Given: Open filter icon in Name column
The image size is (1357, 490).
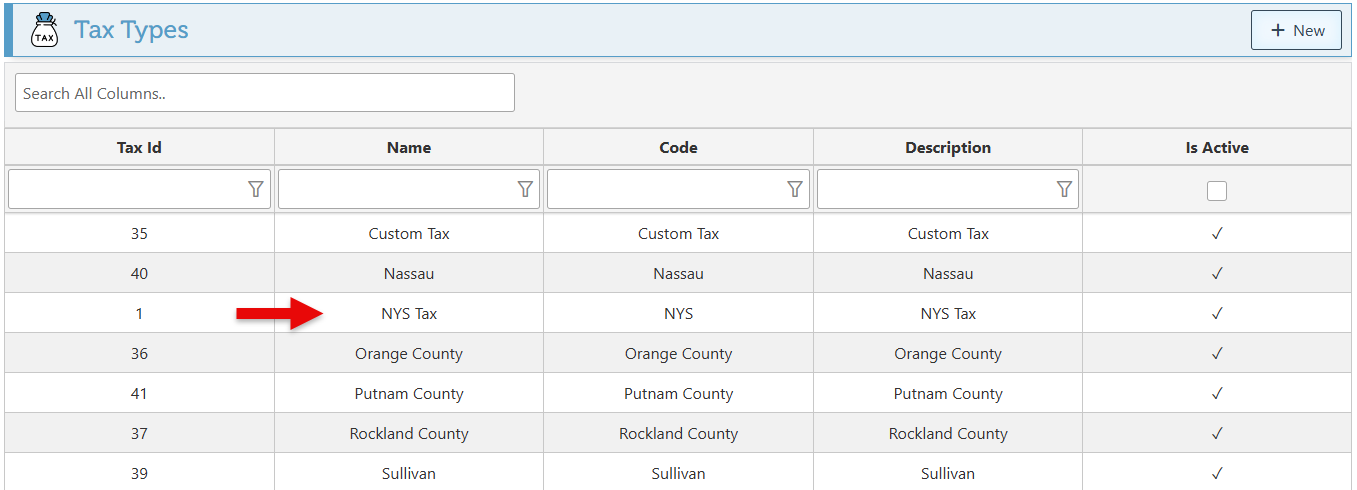Looking at the screenshot, I should pos(525,189).
